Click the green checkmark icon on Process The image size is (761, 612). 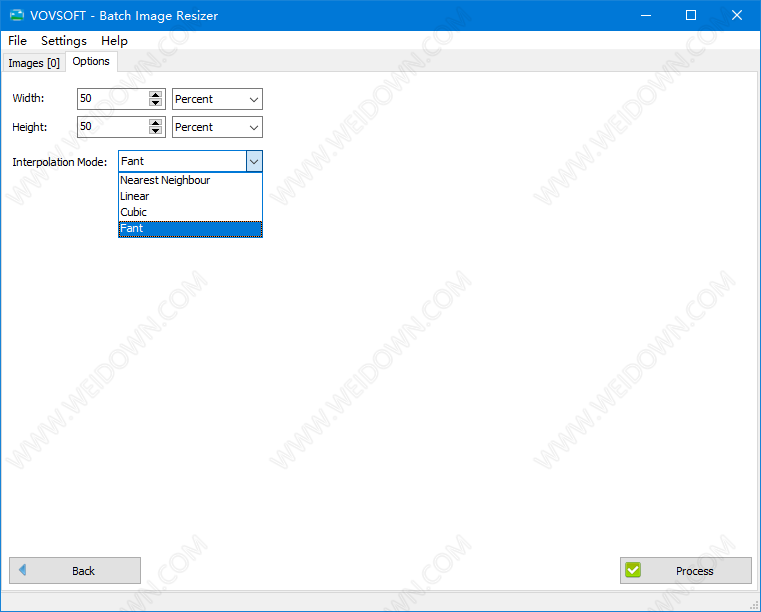(633, 570)
